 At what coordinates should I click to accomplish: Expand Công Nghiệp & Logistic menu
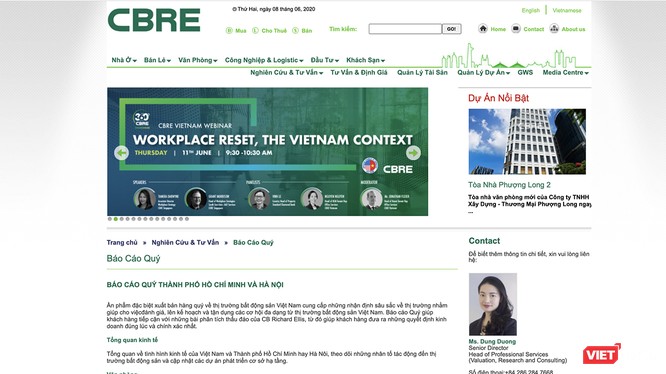point(264,60)
